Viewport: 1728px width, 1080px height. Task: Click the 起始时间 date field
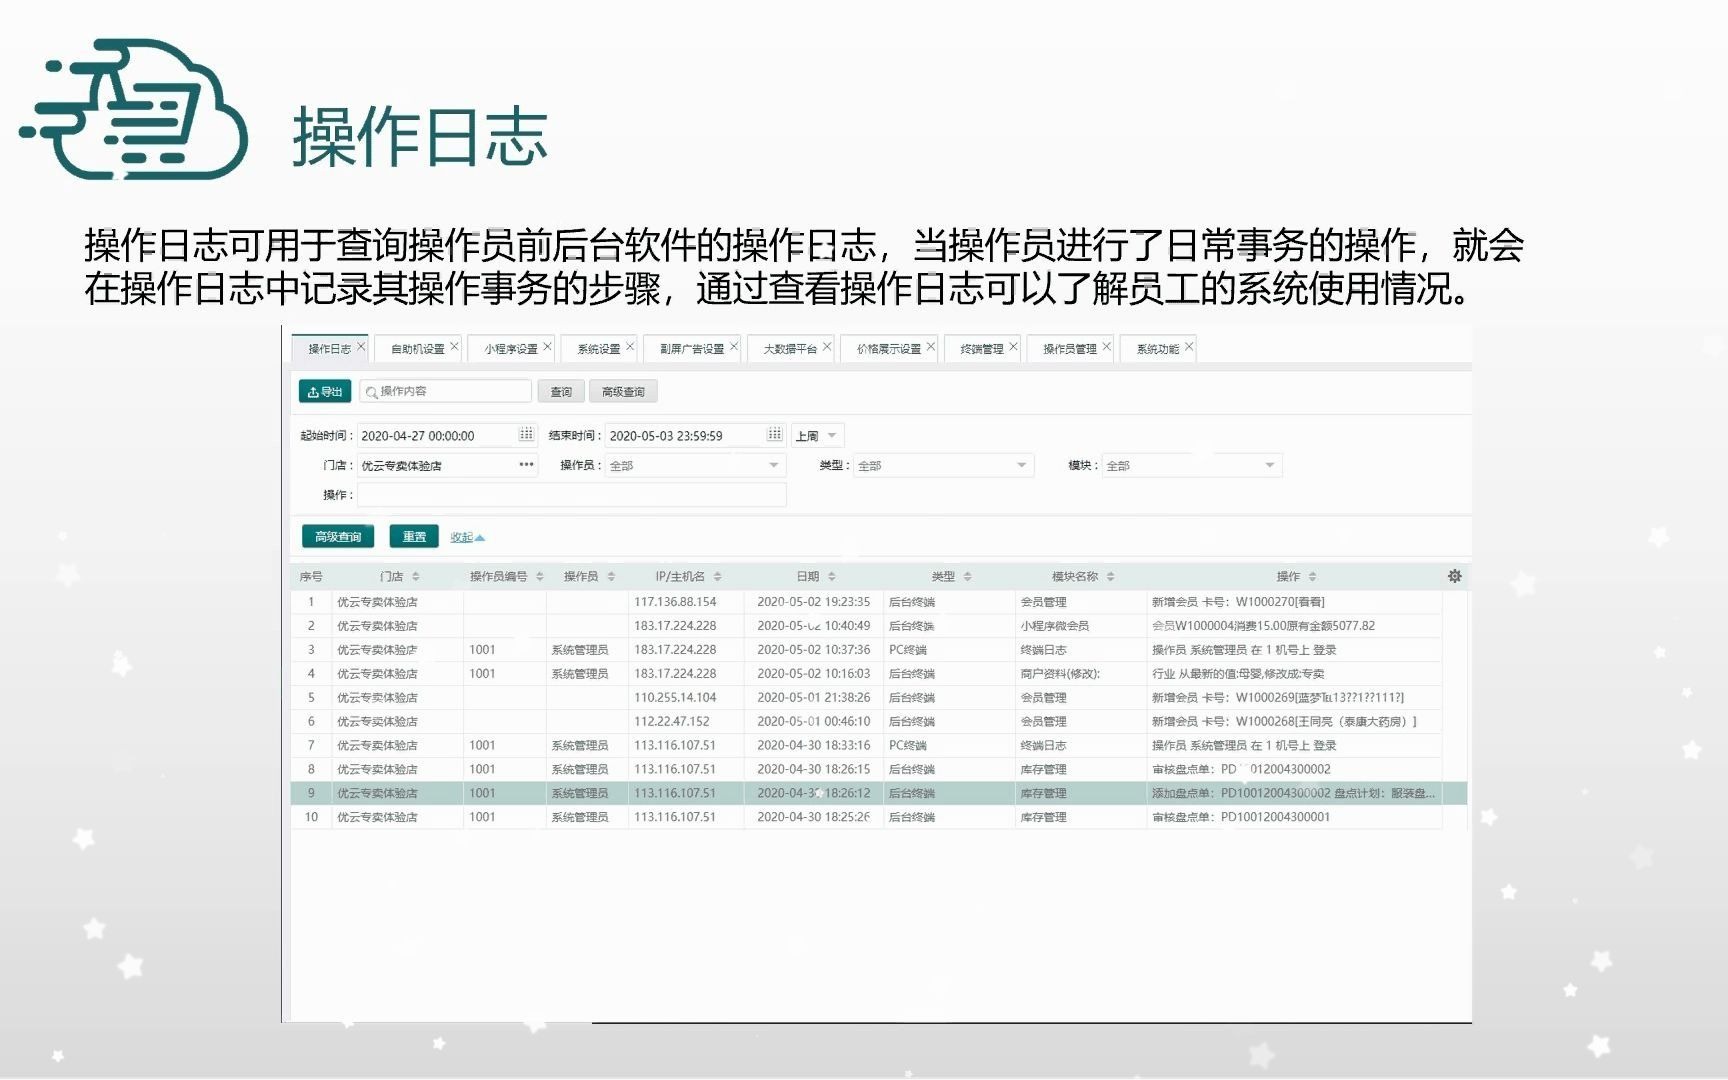click(447, 435)
